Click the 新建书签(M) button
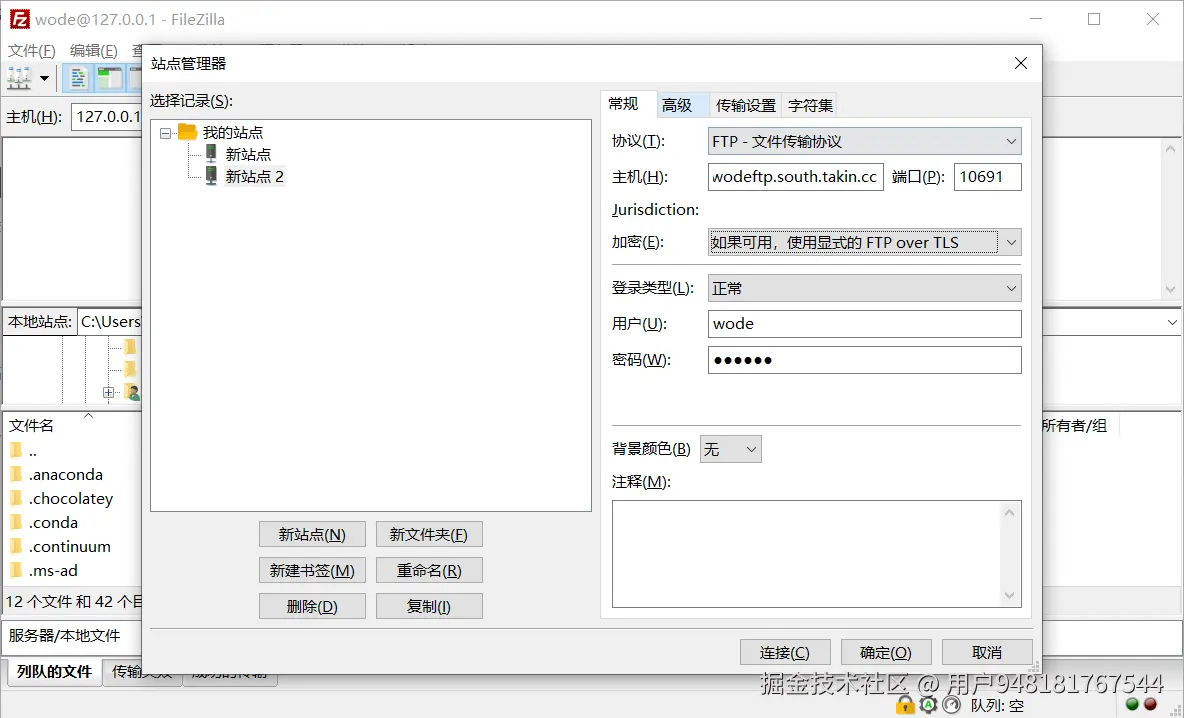Viewport: 1184px width, 718px height. [x=312, y=571]
